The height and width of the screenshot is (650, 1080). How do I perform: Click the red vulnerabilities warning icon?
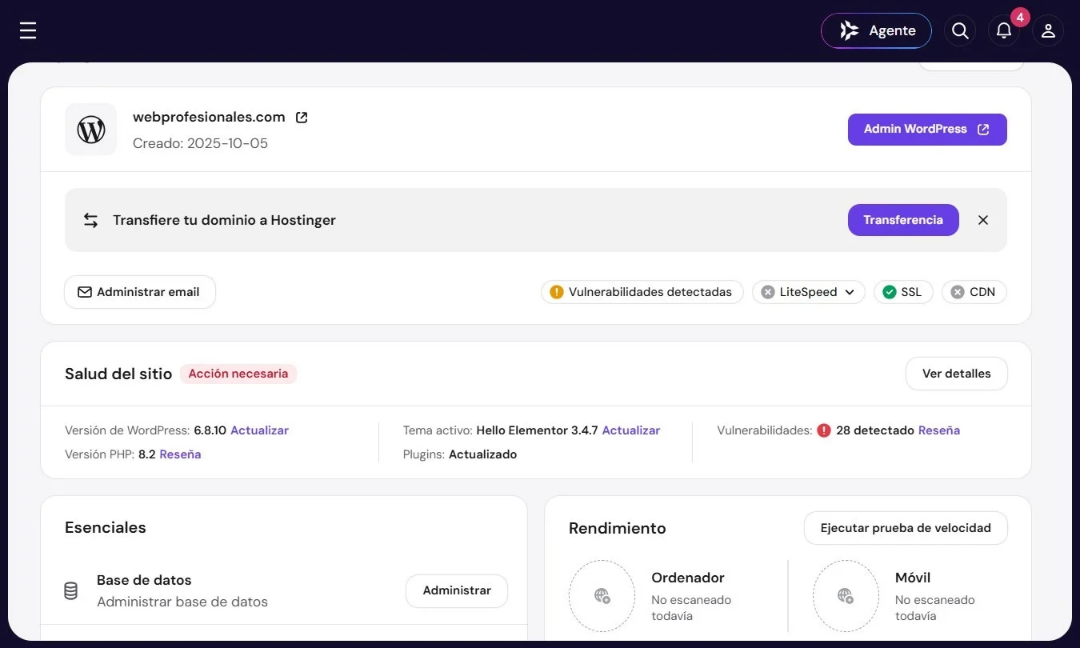824,430
